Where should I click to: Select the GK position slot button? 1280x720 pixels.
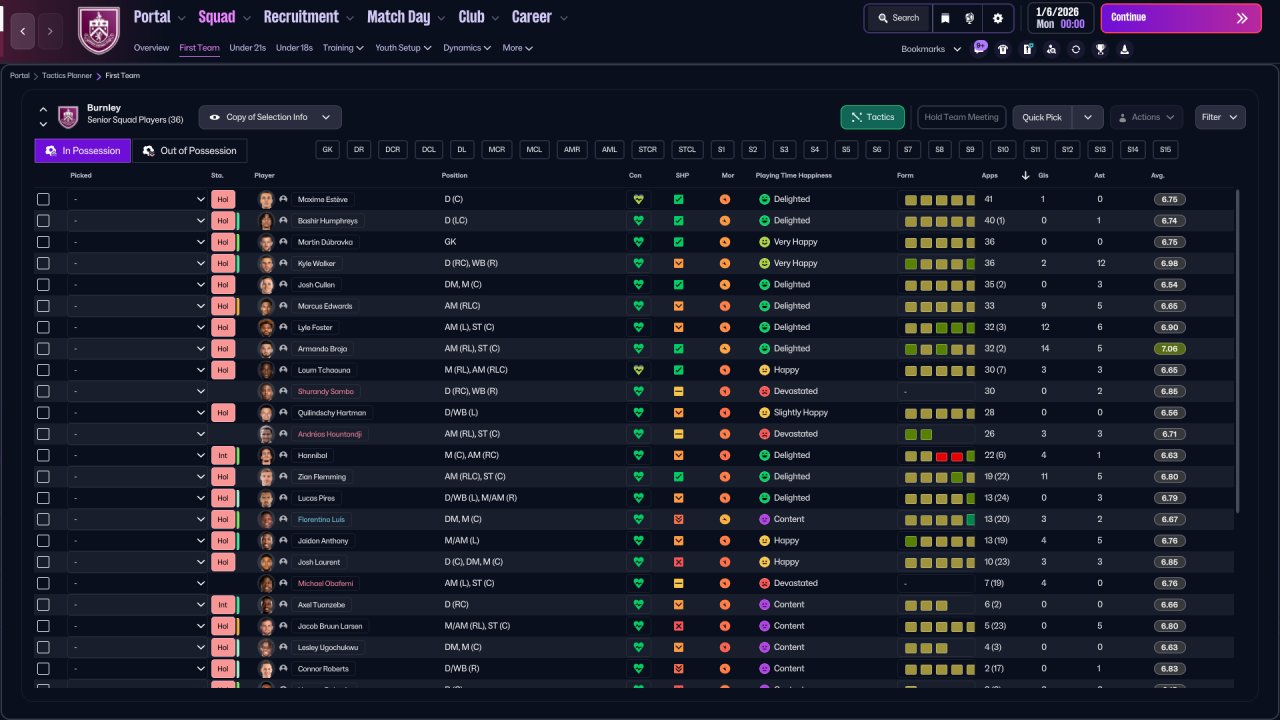click(326, 150)
